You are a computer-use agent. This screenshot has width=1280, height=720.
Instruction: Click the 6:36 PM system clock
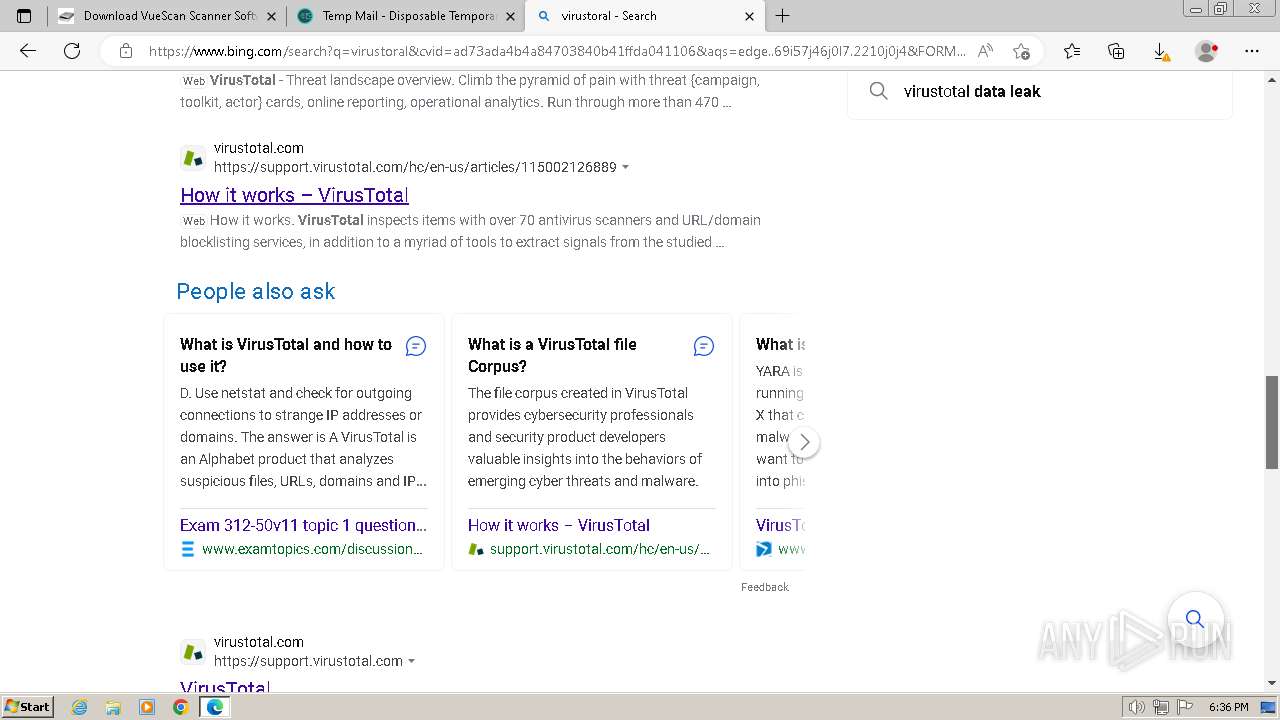pyautogui.click(x=1228, y=707)
